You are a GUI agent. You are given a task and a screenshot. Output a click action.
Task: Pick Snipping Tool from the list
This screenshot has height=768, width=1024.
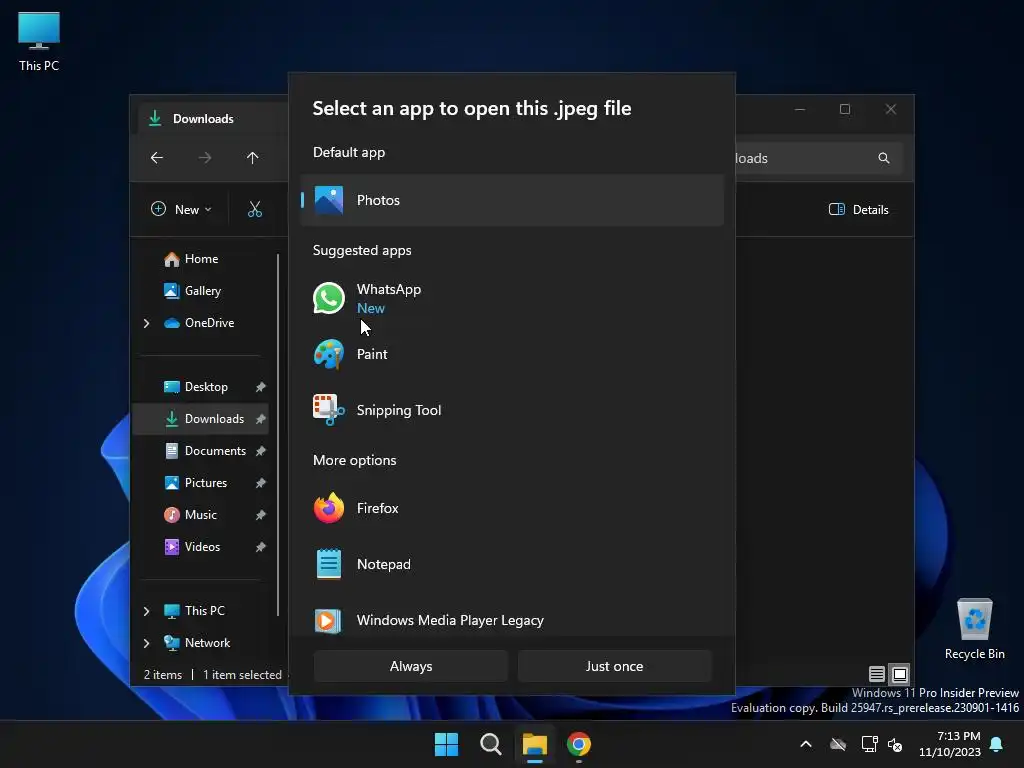(x=512, y=410)
